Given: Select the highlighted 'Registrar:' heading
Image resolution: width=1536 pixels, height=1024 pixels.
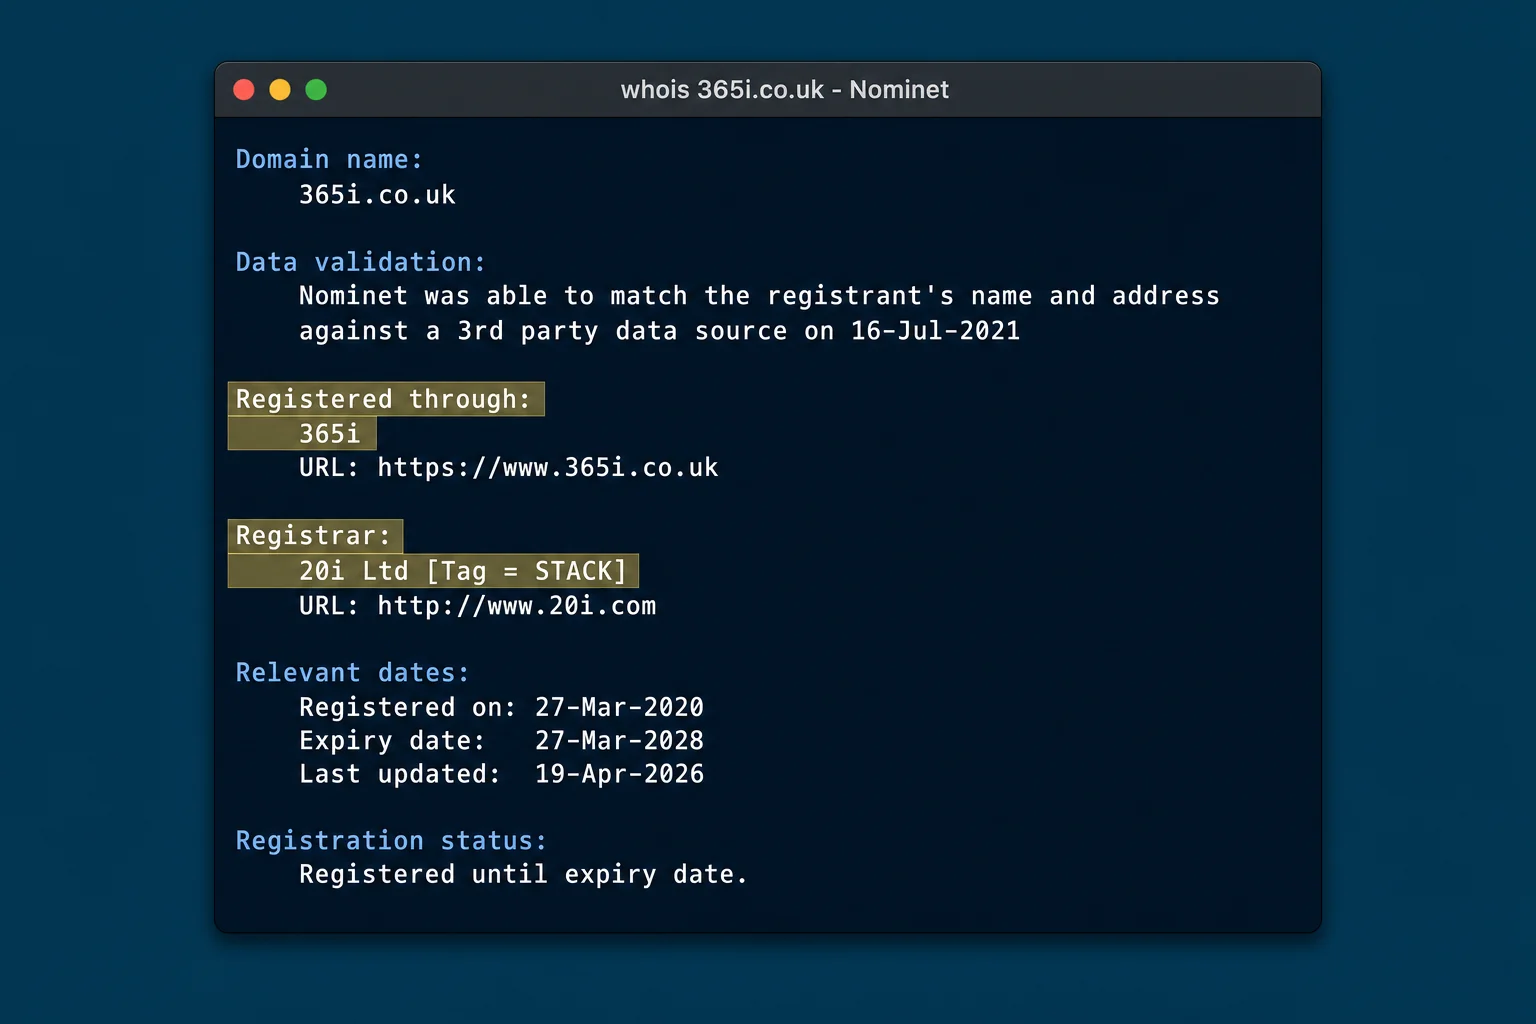Looking at the screenshot, I should [x=315, y=536].
